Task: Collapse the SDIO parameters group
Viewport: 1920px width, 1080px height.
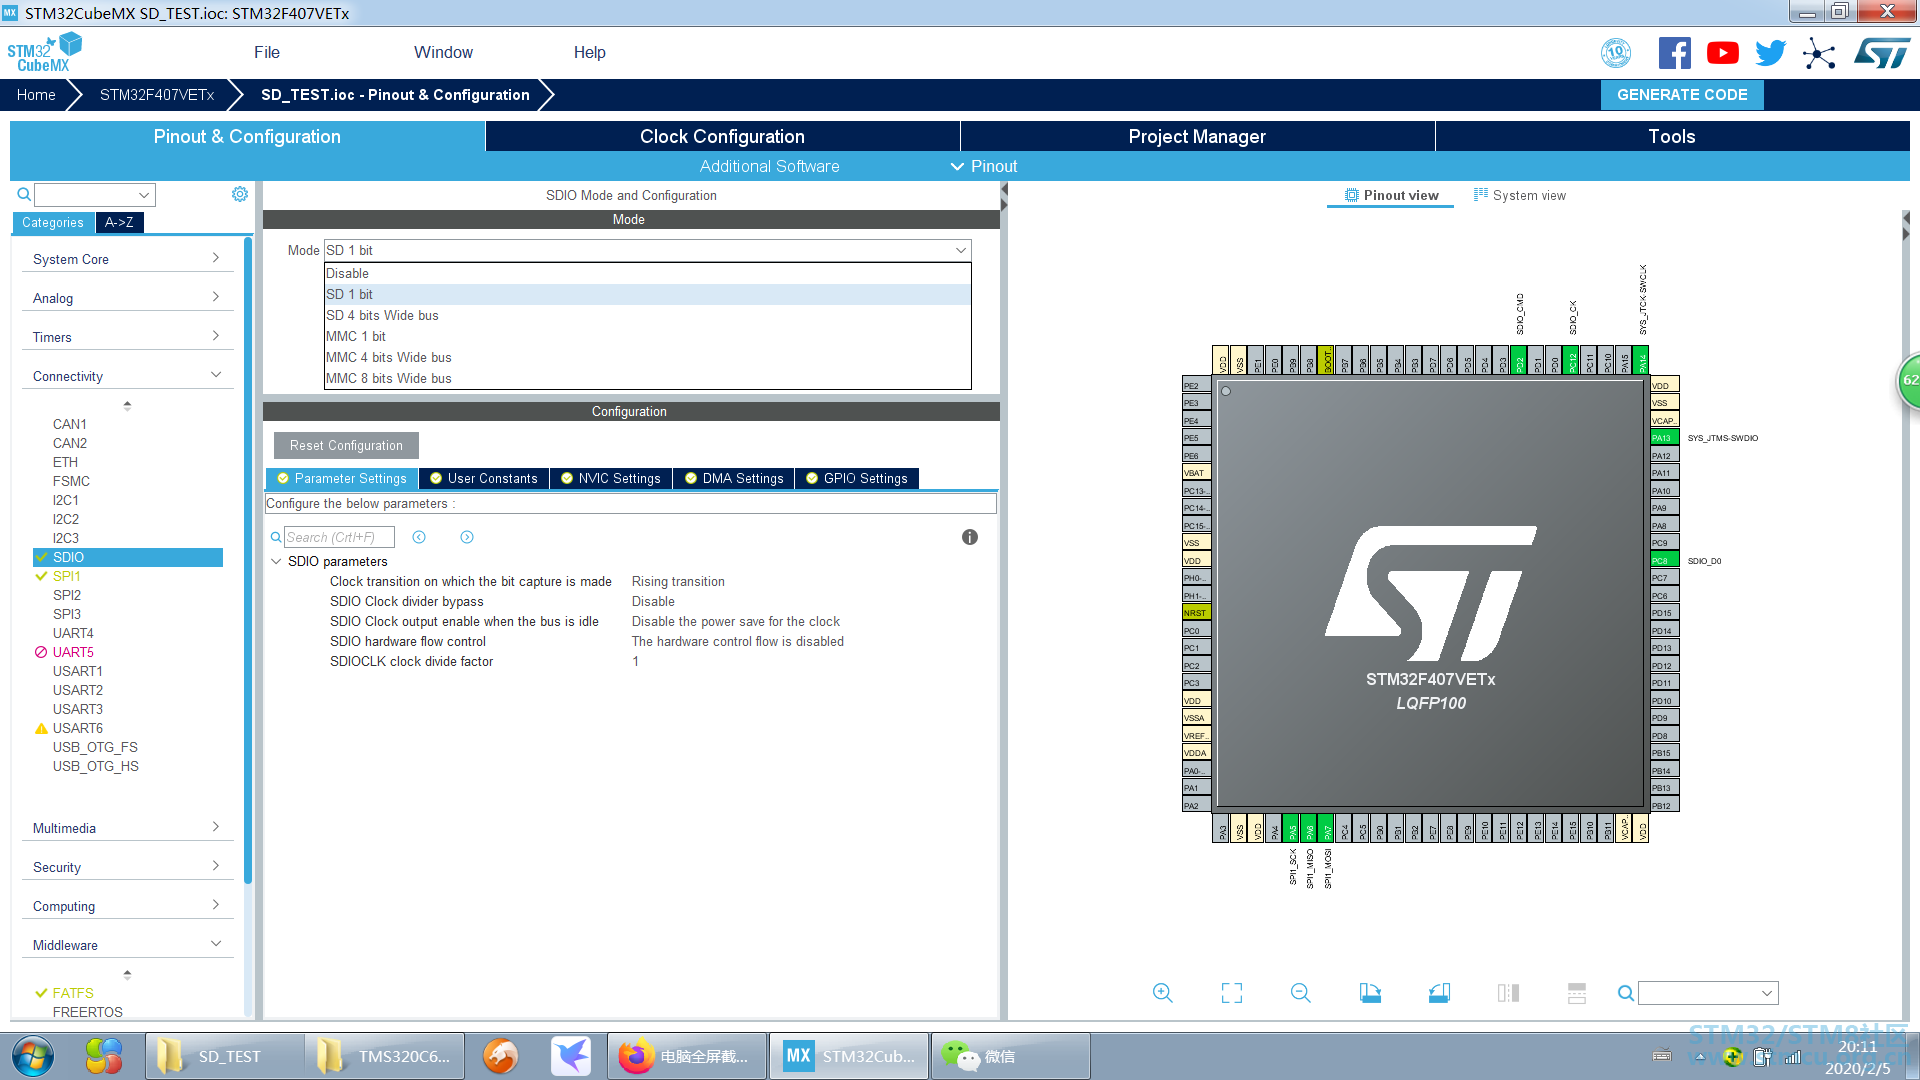Action: [x=276, y=561]
